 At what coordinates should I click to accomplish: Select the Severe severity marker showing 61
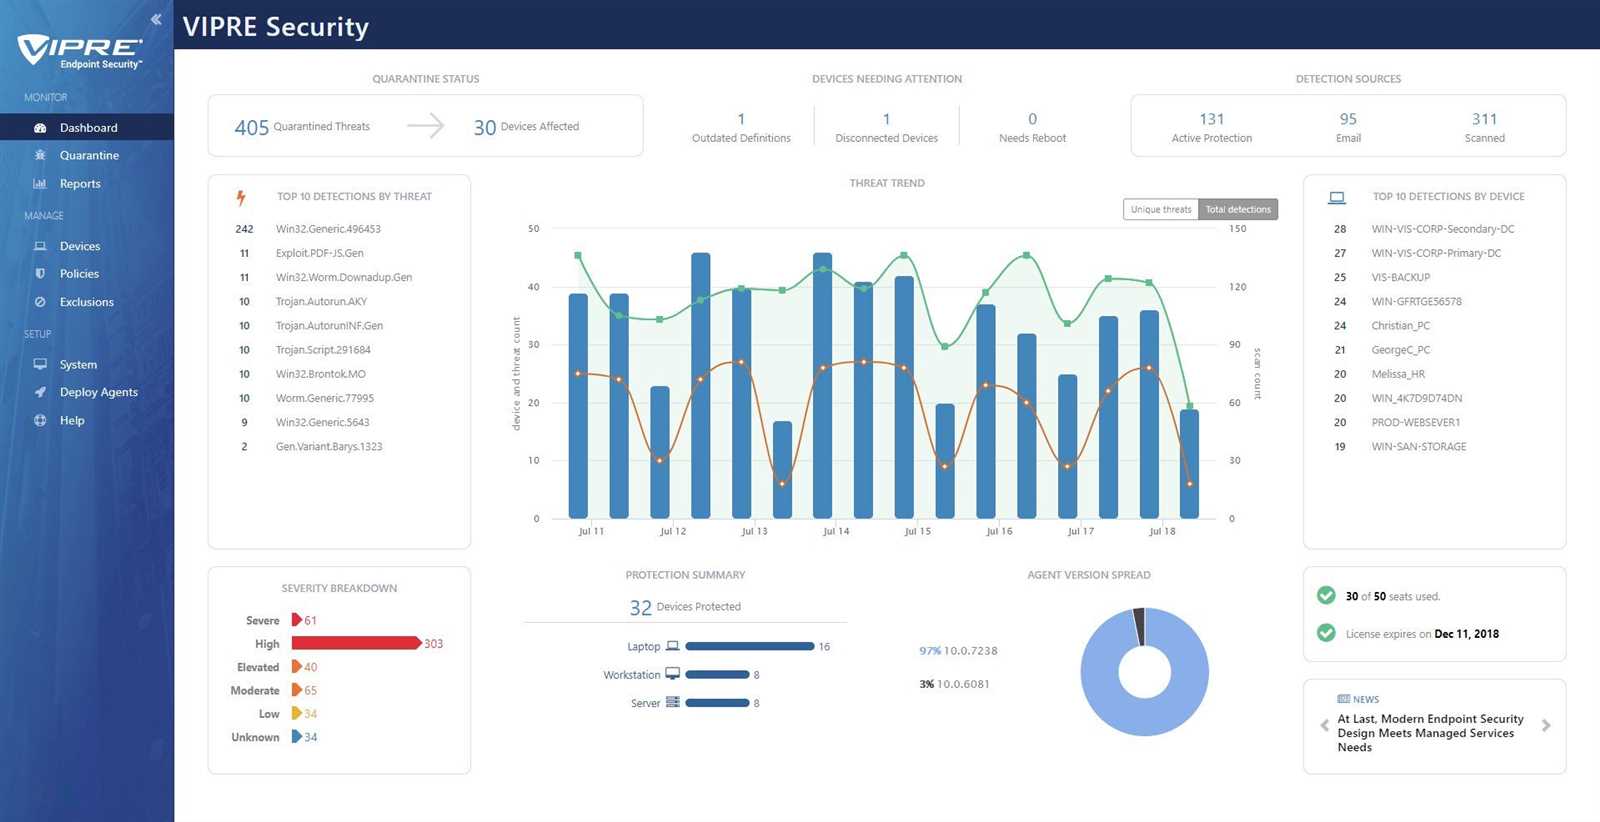[297, 620]
